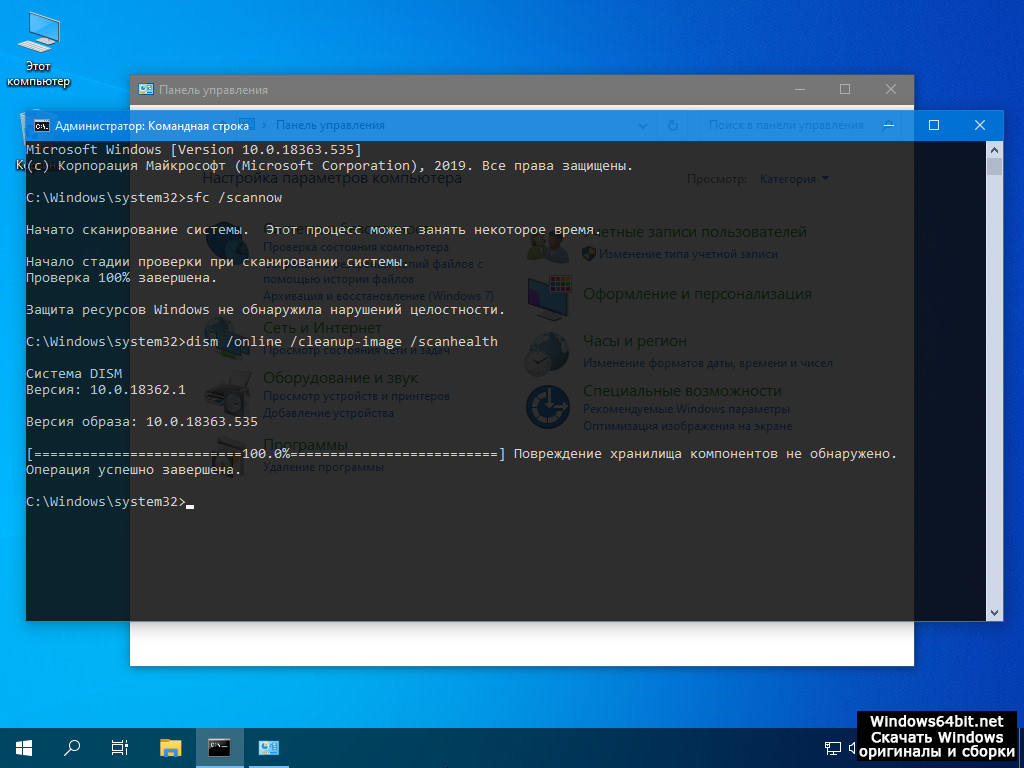This screenshot has height=768, width=1024.
Task: Select the Command Prompt taskbar button
Action: pos(219,747)
